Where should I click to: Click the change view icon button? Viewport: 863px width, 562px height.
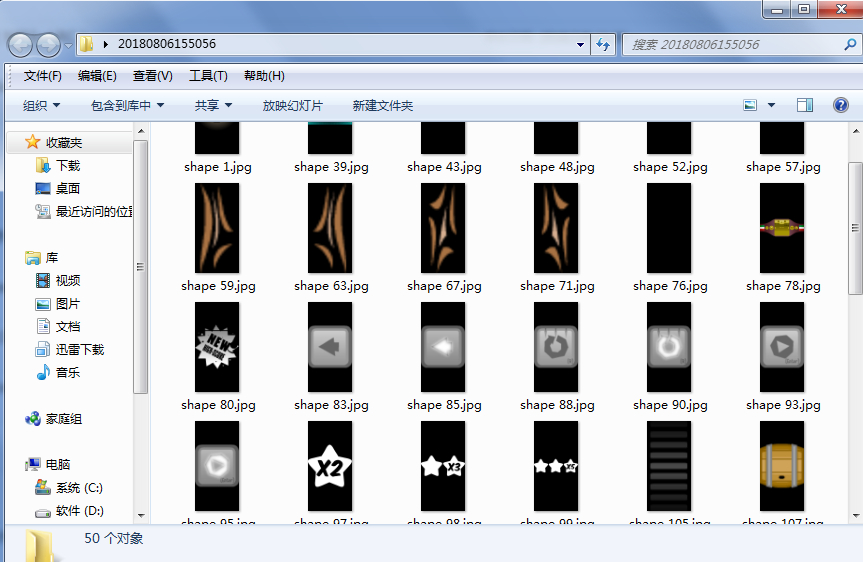tap(750, 105)
